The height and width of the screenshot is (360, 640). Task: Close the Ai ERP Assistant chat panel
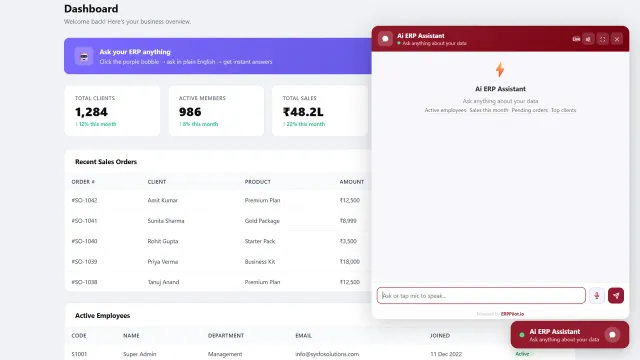pyautogui.click(x=617, y=39)
